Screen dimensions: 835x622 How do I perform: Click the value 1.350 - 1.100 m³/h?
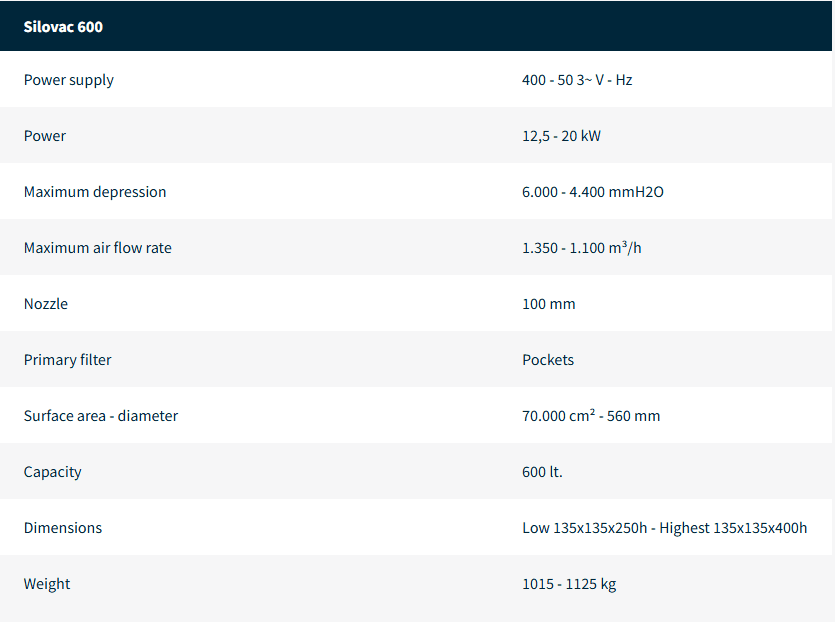click(x=582, y=248)
